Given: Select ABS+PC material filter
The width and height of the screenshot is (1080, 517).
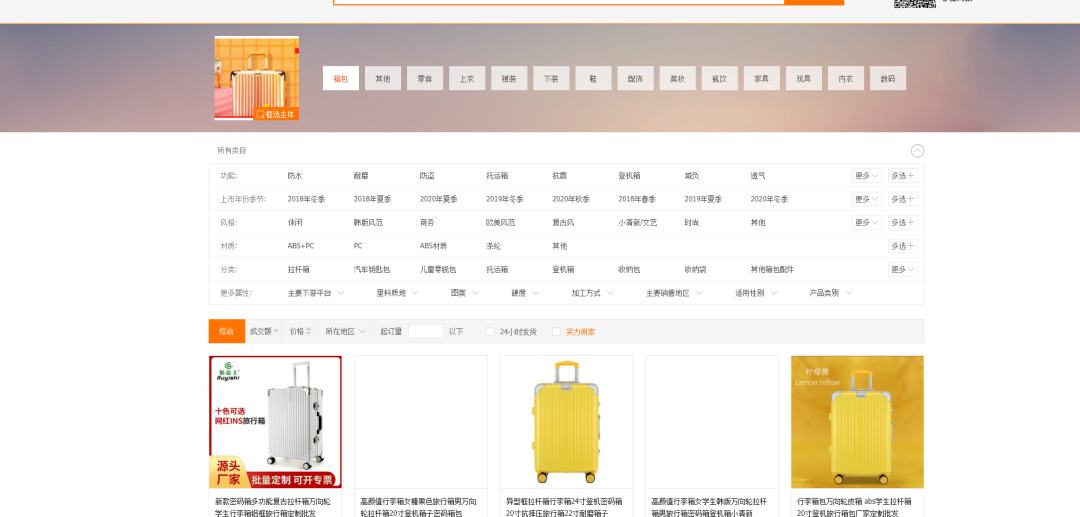Looking at the screenshot, I should [301, 246].
